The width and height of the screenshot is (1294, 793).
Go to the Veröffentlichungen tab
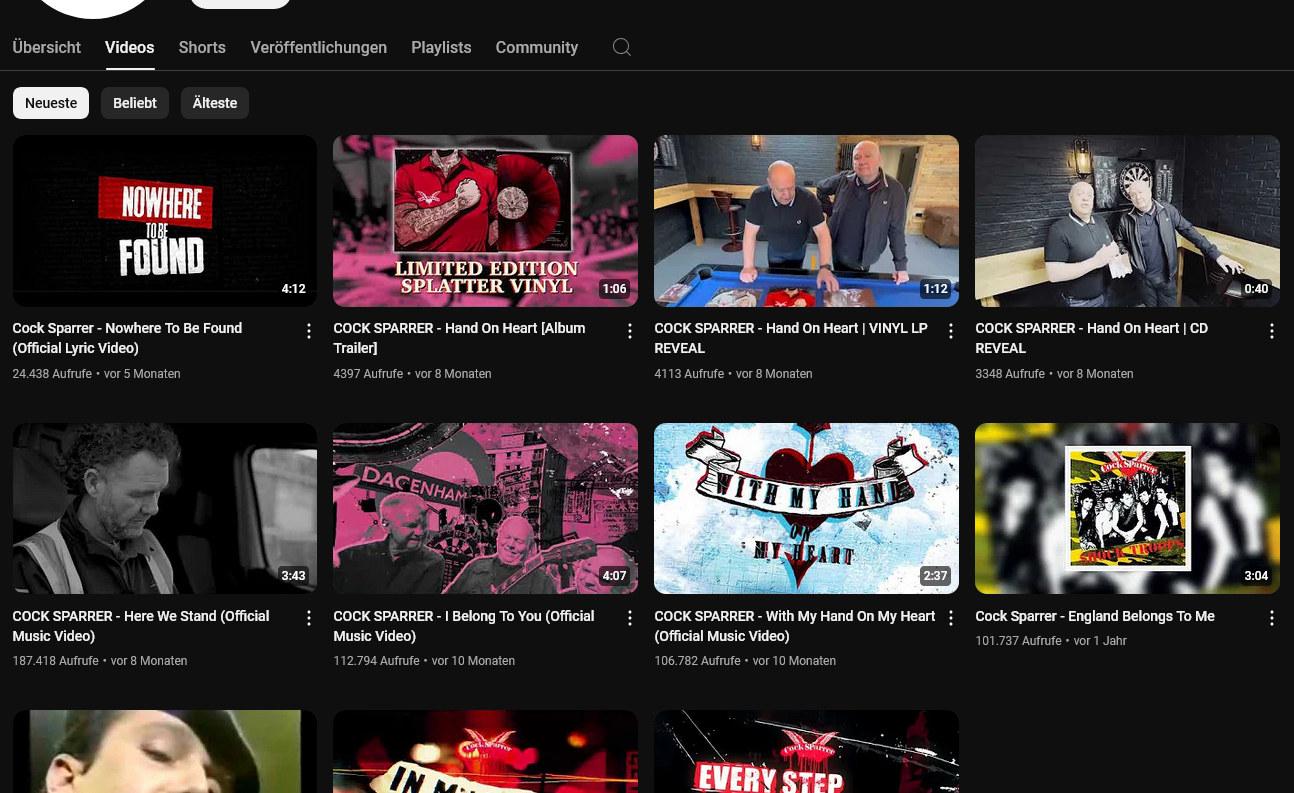318,47
